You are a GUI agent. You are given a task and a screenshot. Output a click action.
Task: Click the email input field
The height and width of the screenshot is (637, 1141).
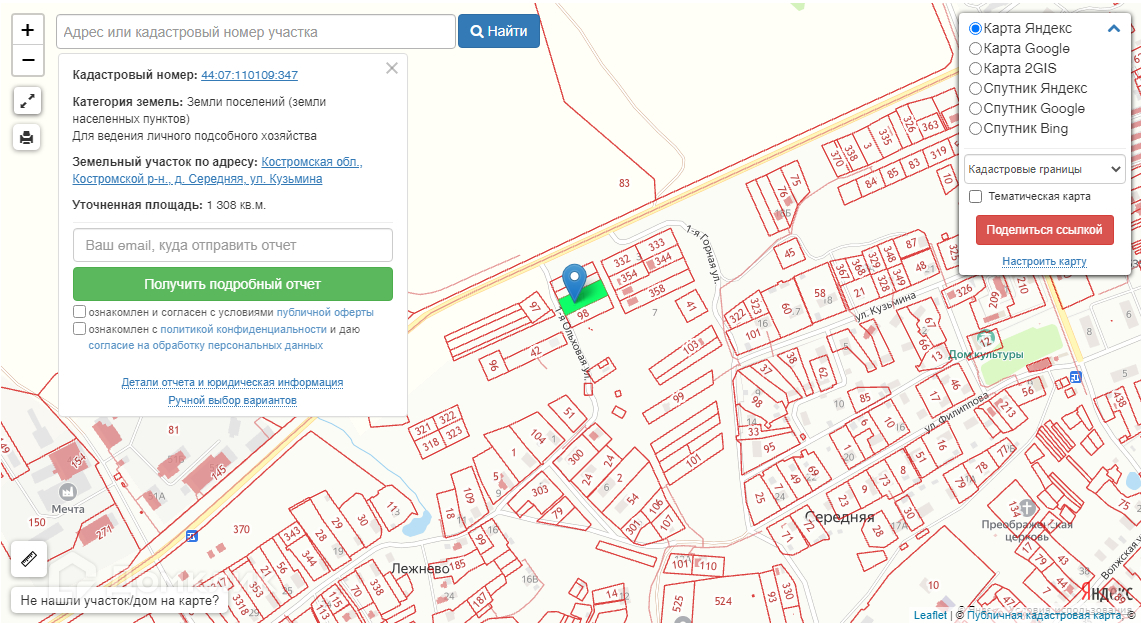click(232, 245)
